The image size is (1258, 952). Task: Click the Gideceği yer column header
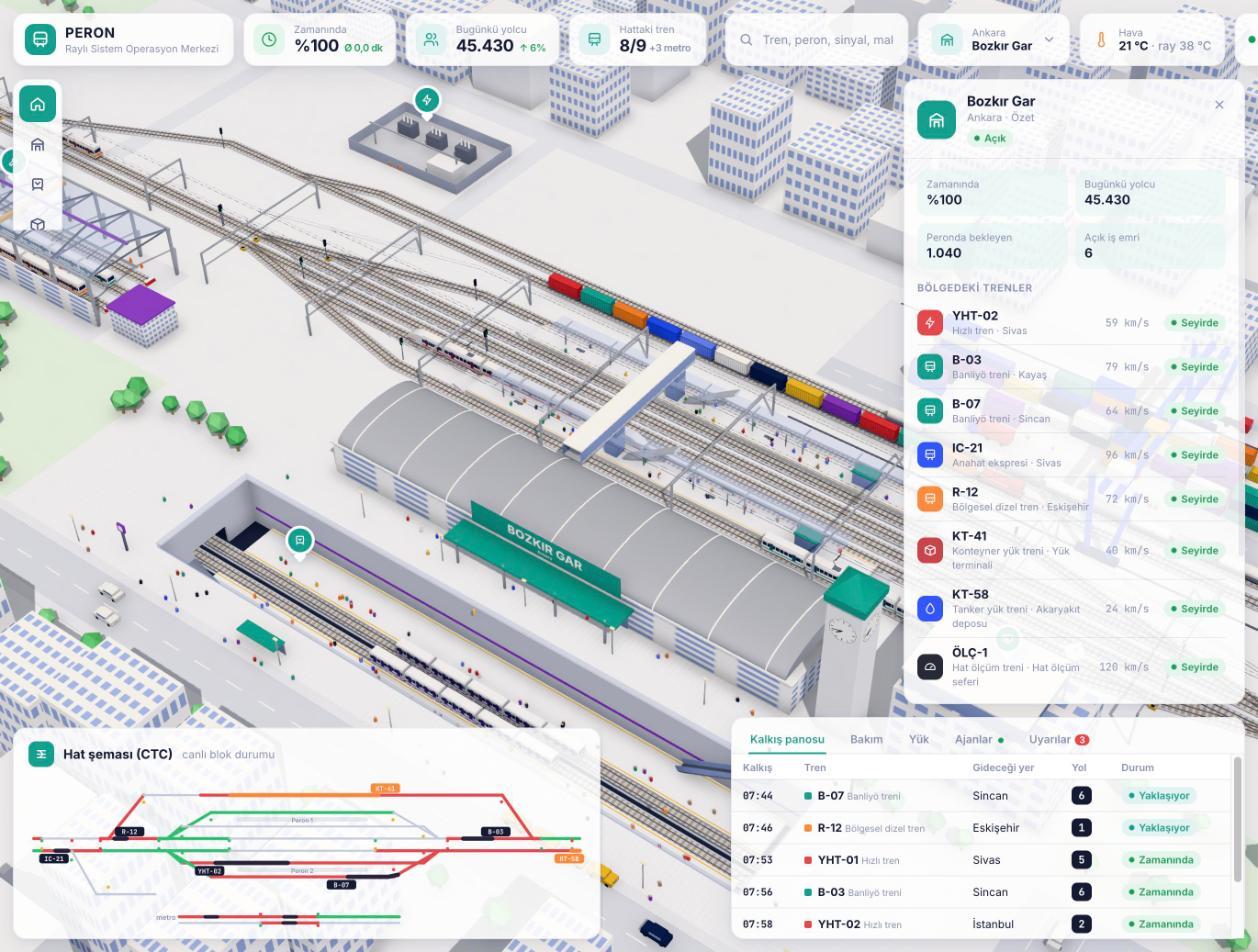(1003, 767)
